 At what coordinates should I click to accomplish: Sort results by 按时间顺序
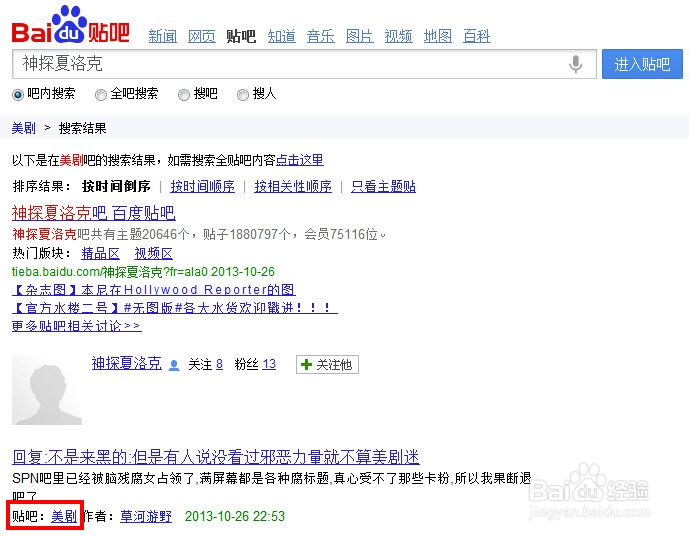[203, 186]
